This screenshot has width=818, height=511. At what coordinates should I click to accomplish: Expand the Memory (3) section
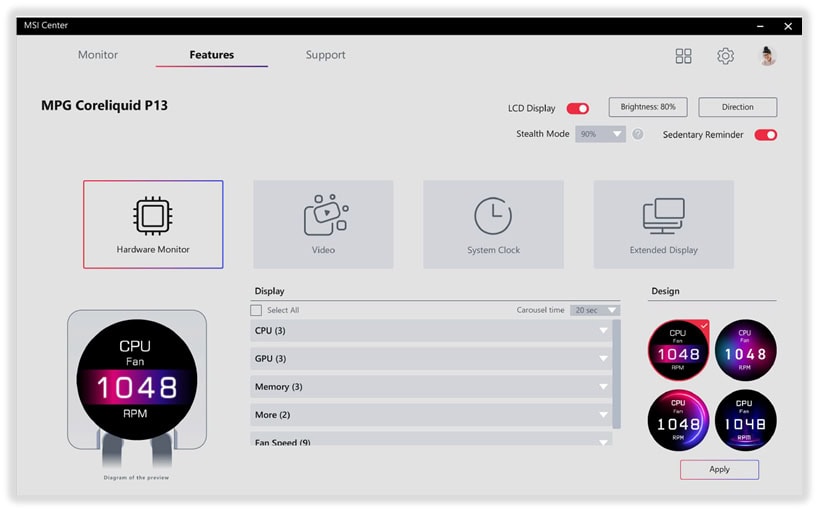pos(432,387)
